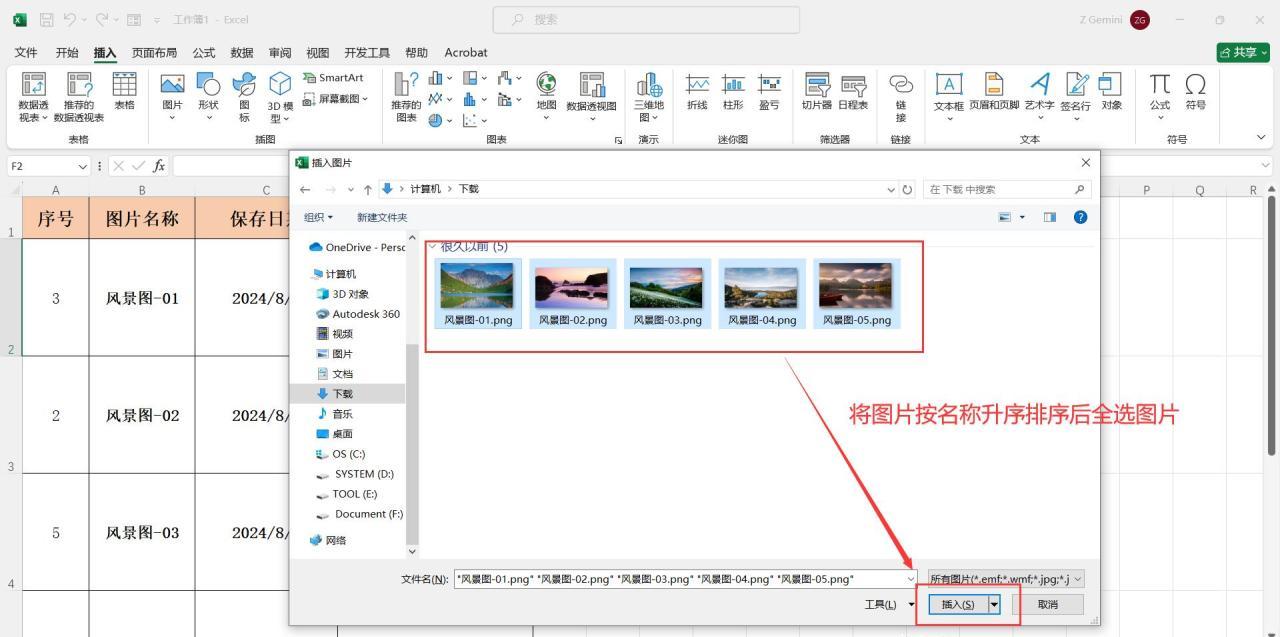Open dialog help question mark icon
Screen dimensions: 1280x637
point(1080,217)
